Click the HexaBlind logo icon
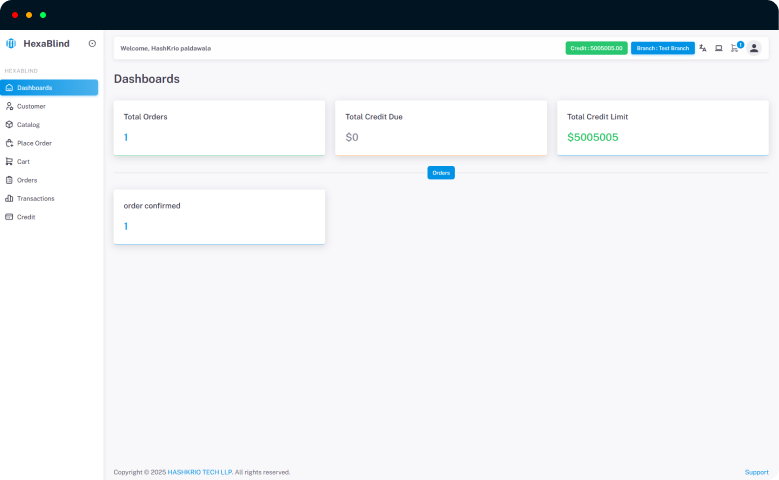 [11, 44]
